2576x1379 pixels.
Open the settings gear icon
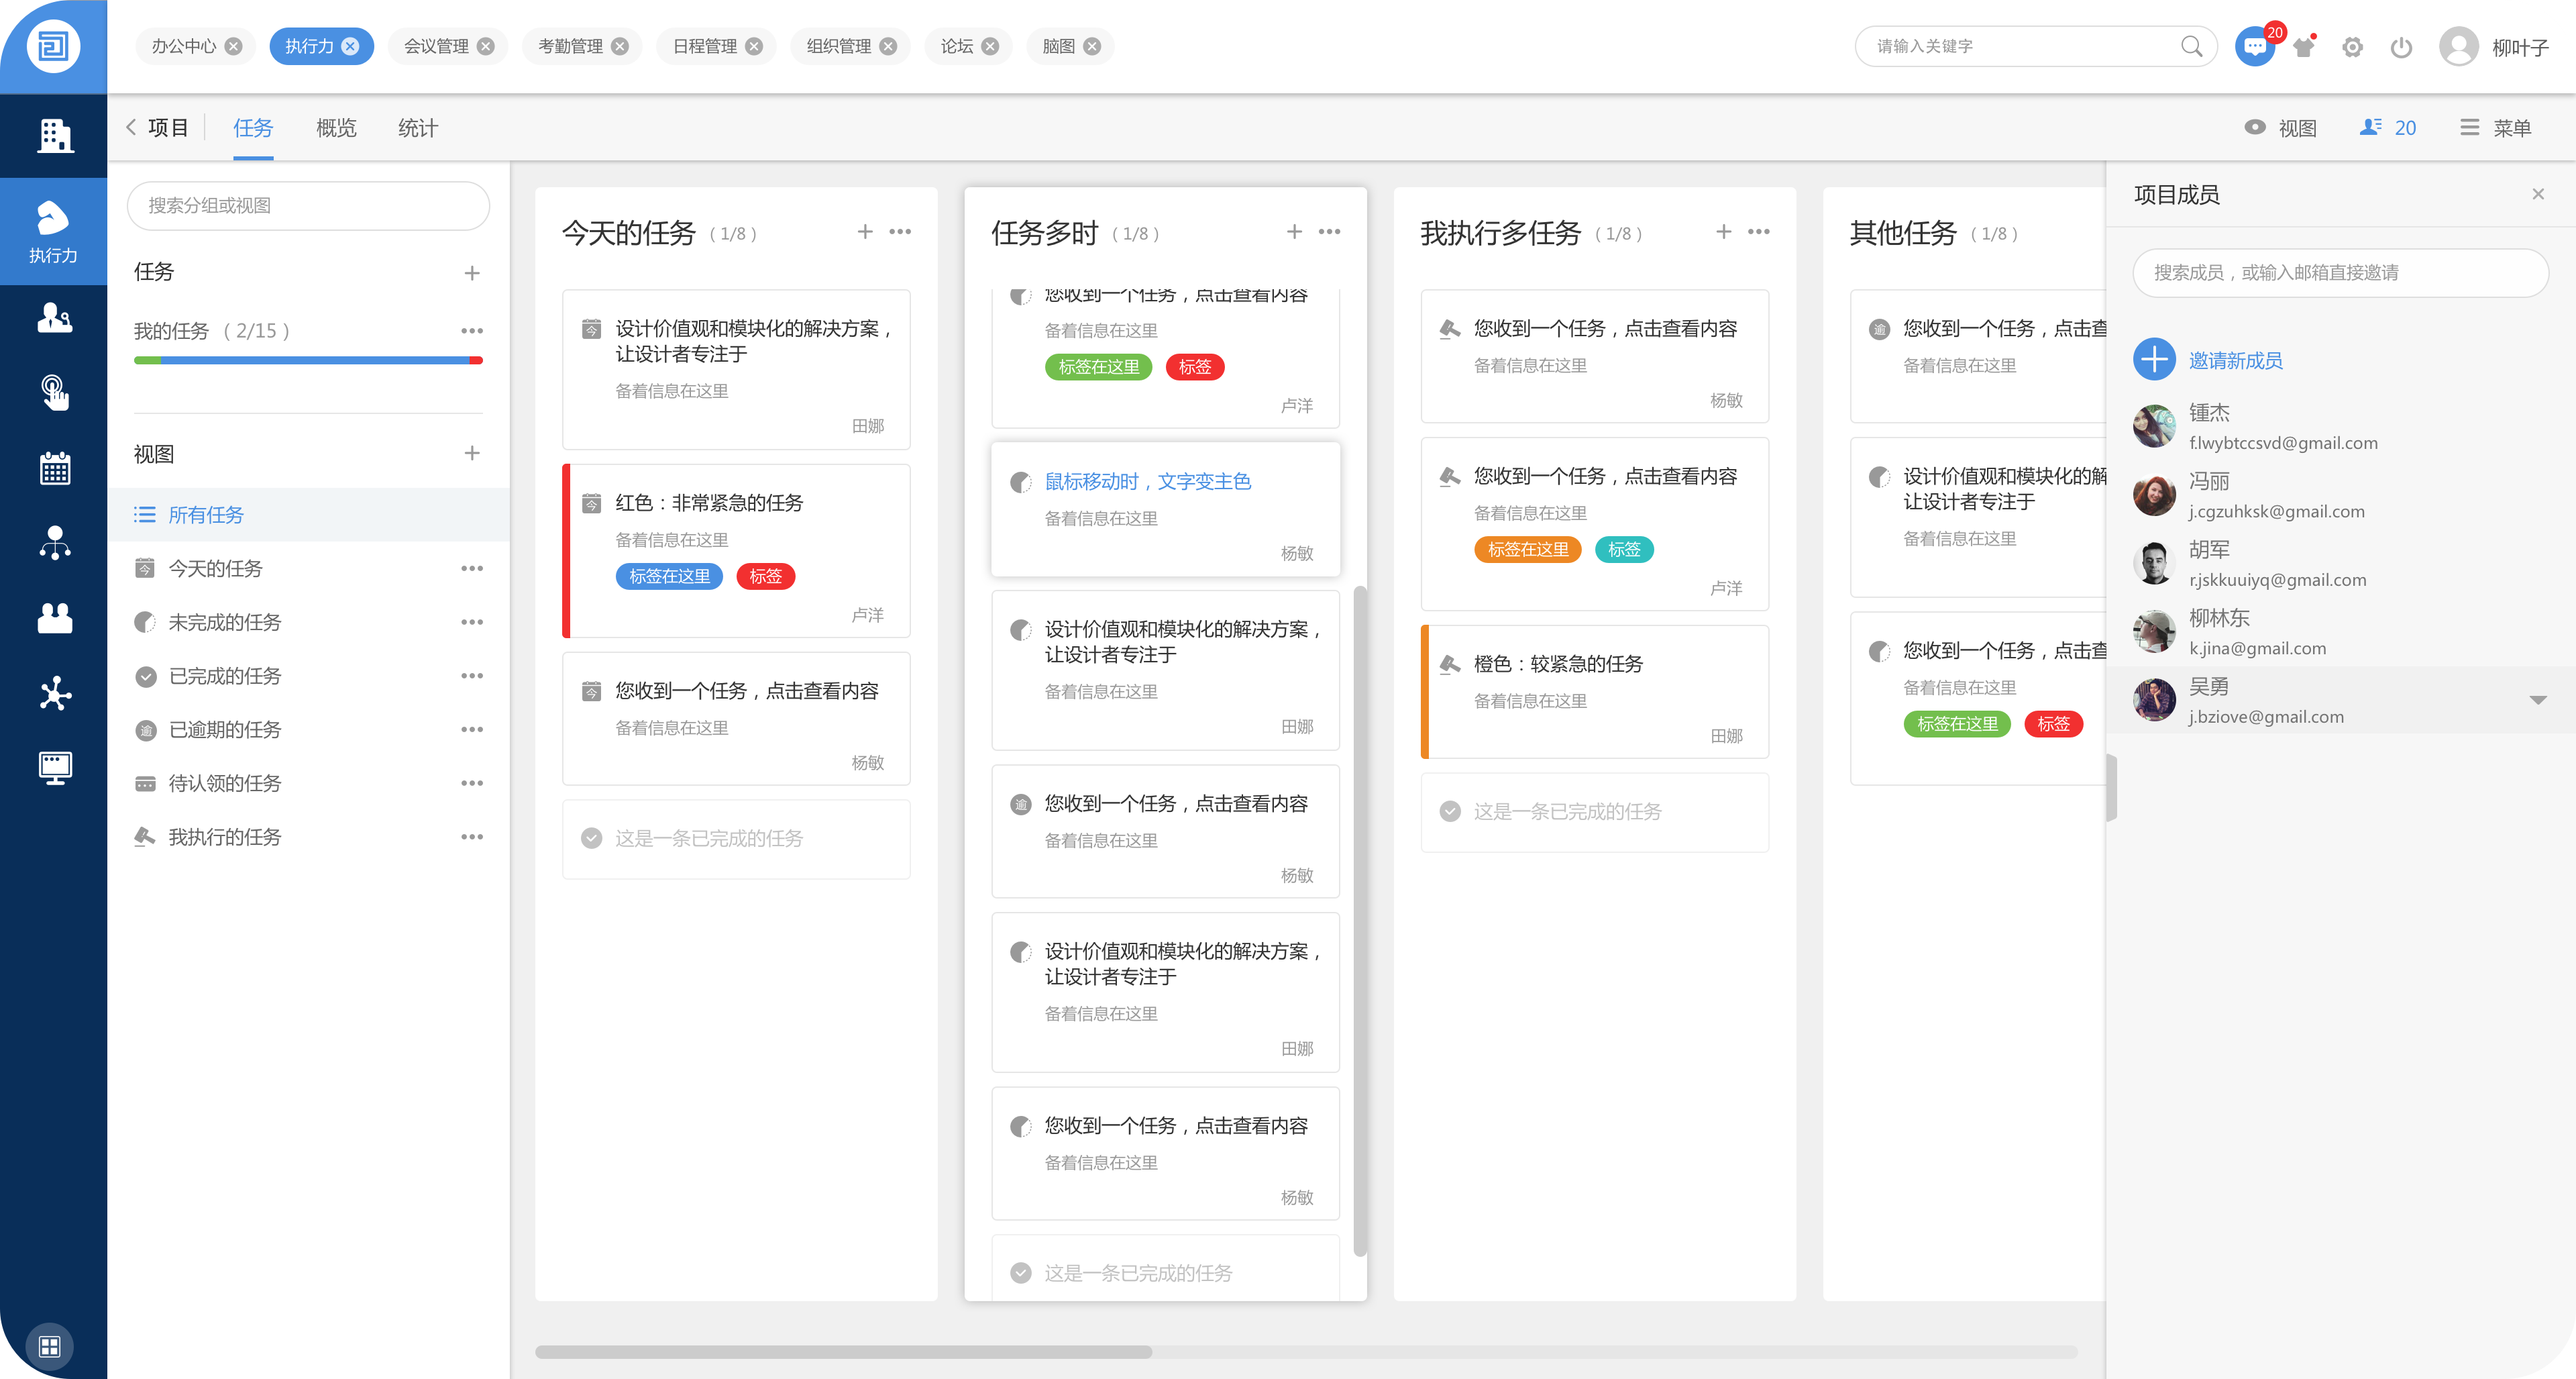2352,47
